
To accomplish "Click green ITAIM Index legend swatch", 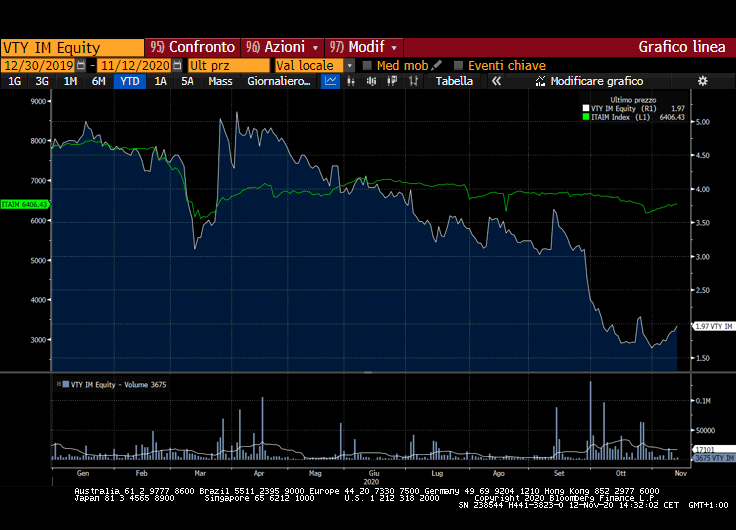I will [x=586, y=117].
